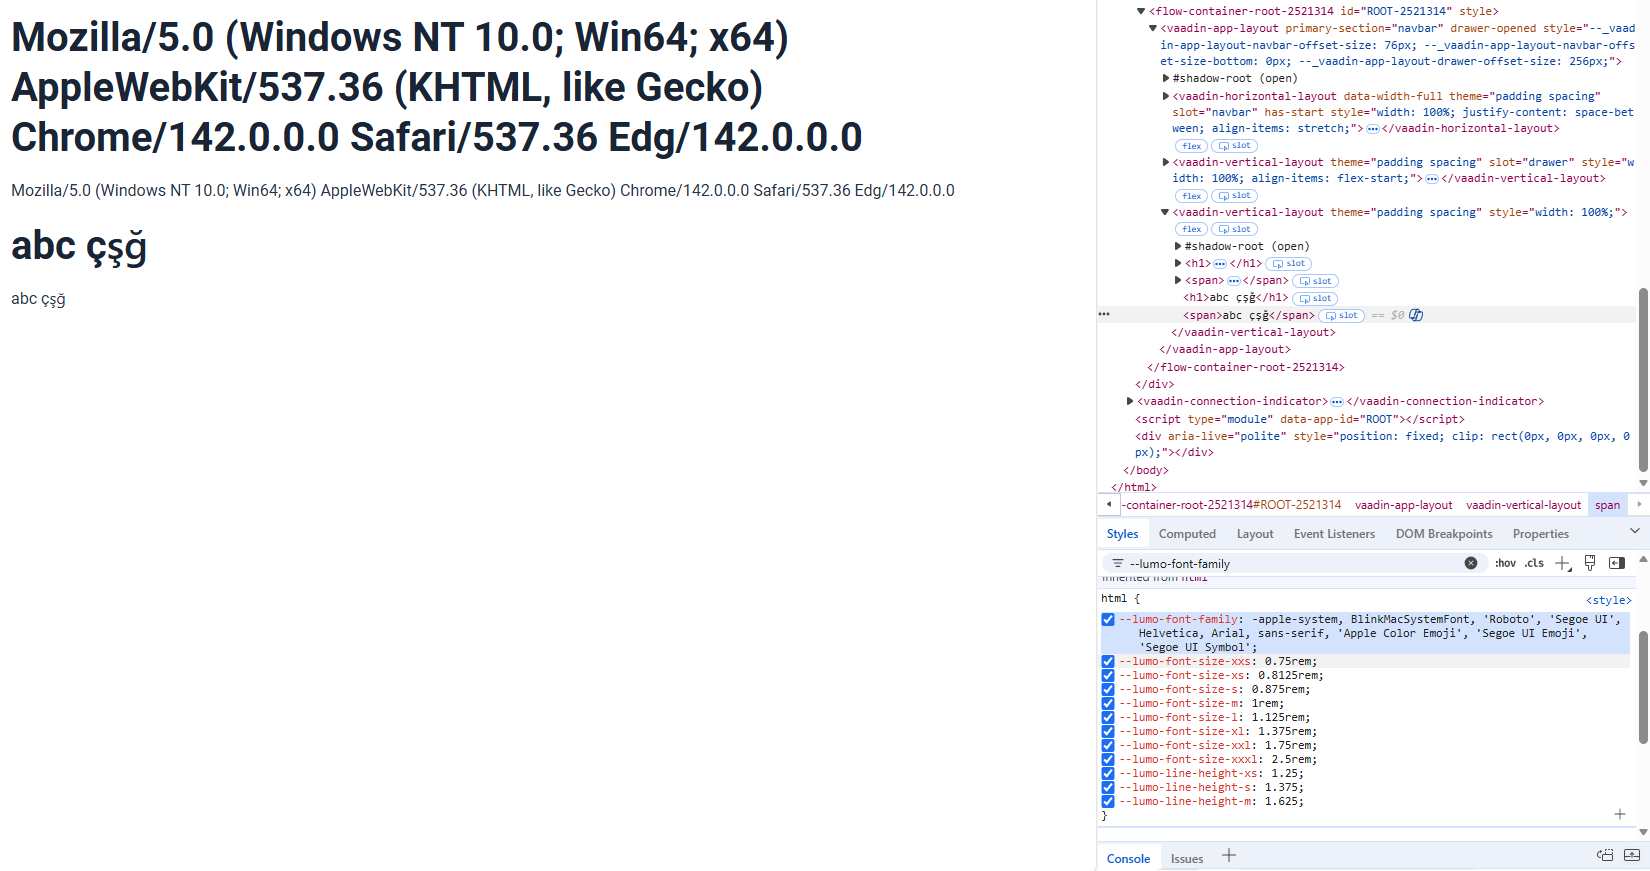Click the expand drawer icon at bottom right
1650x871 pixels.
click(x=1632, y=855)
